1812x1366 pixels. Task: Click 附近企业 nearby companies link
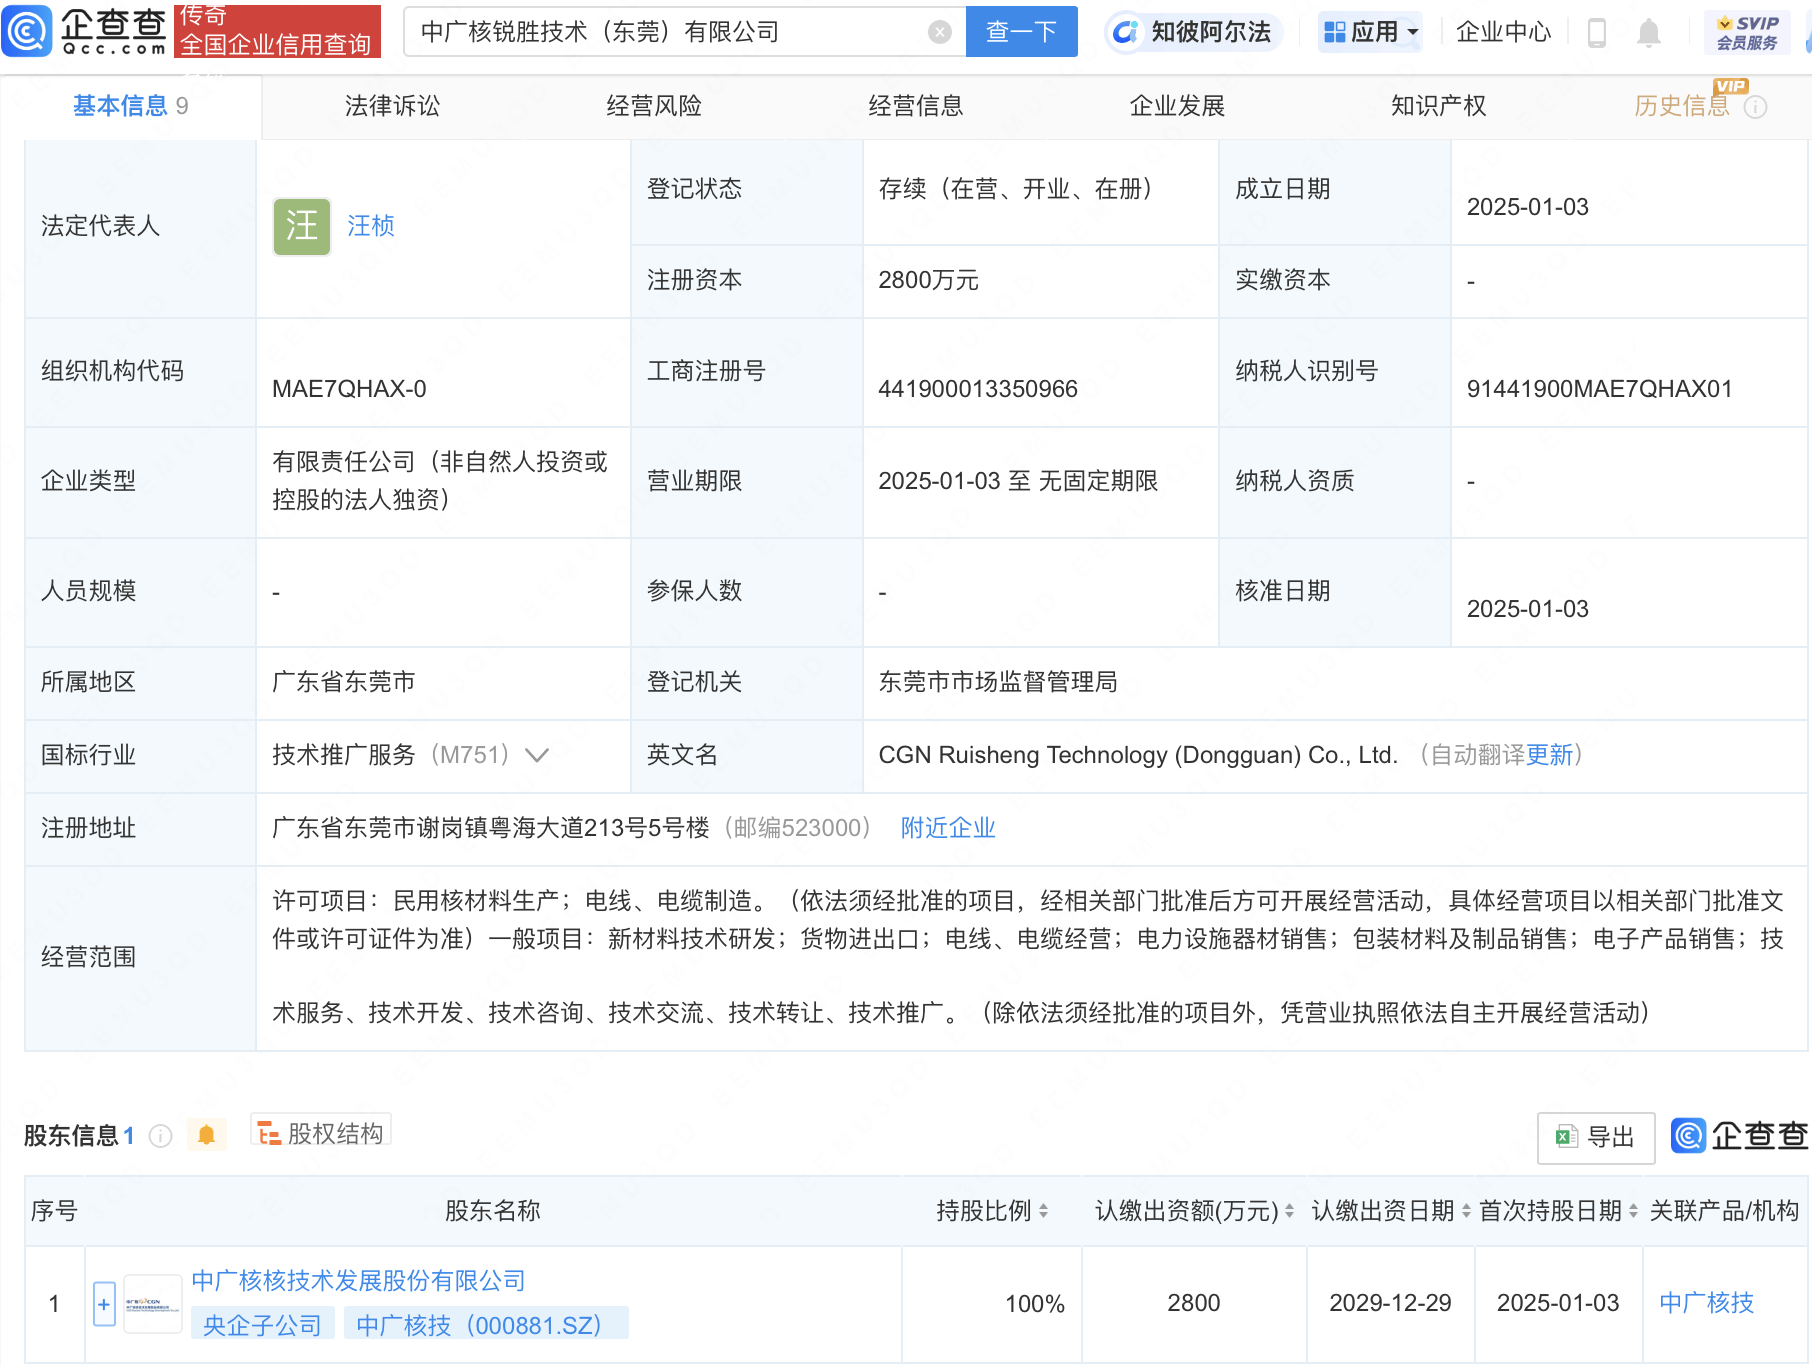[x=948, y=828]
